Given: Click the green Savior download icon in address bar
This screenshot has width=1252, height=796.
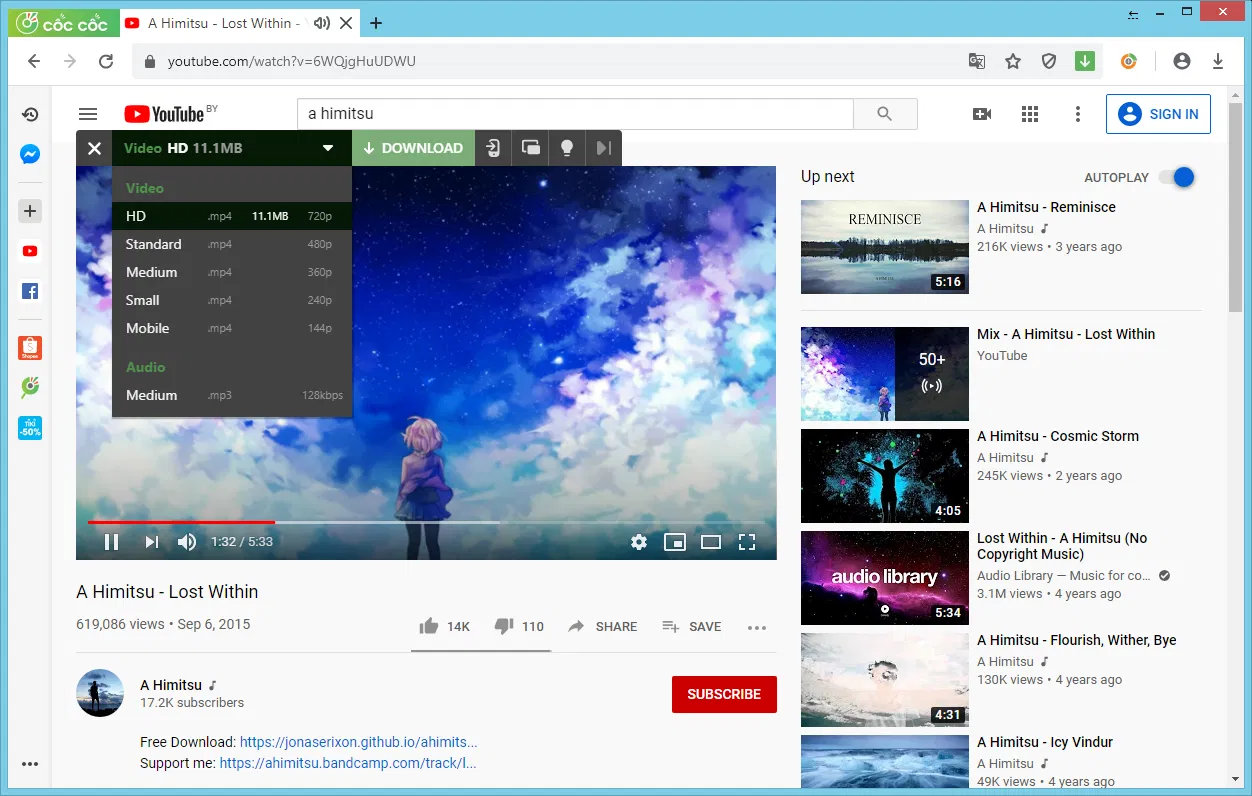Looking at the screenshot, I should pyautogui.click(x=1085, y=61).
